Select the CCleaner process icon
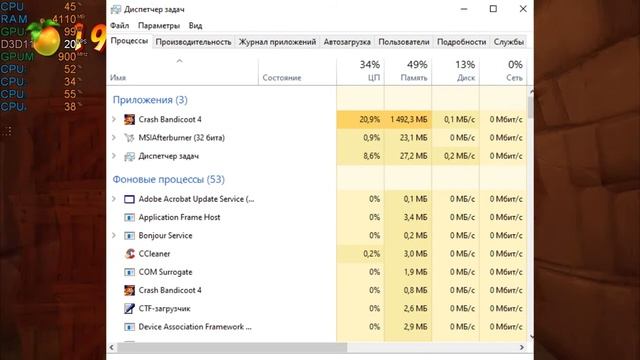This screenshot has width=640, height=360. [129, 253]
